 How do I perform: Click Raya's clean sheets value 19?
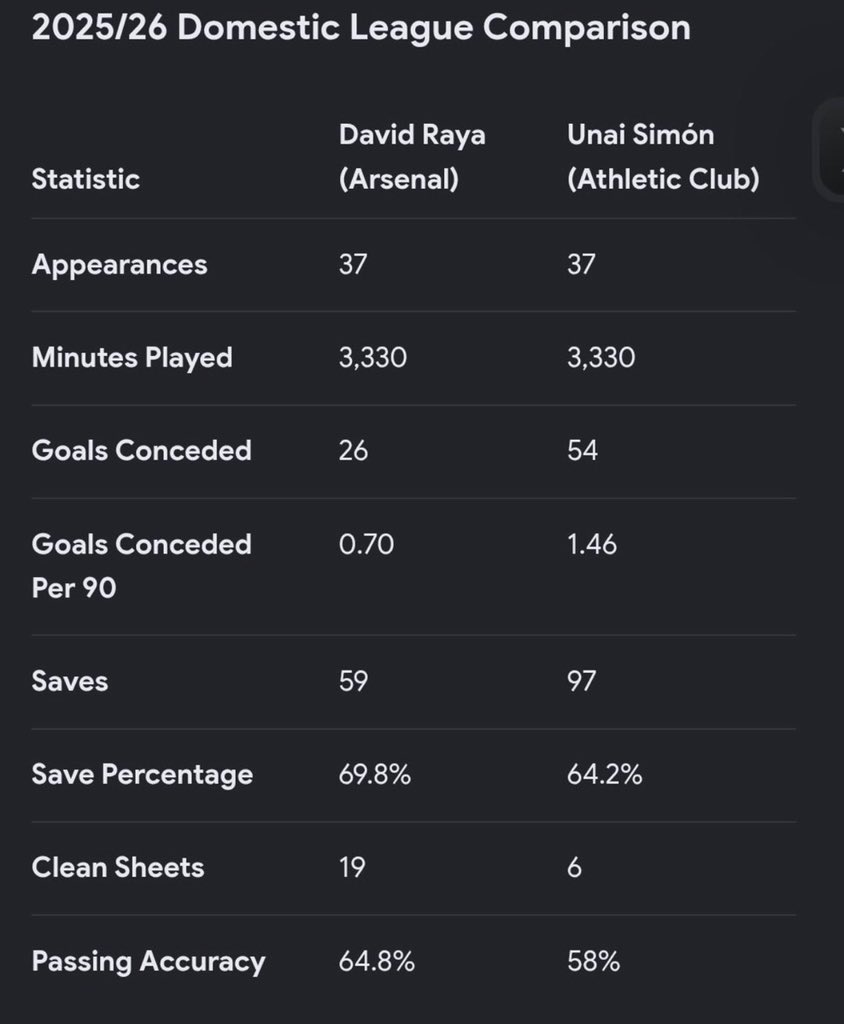(x=352, y=868)
